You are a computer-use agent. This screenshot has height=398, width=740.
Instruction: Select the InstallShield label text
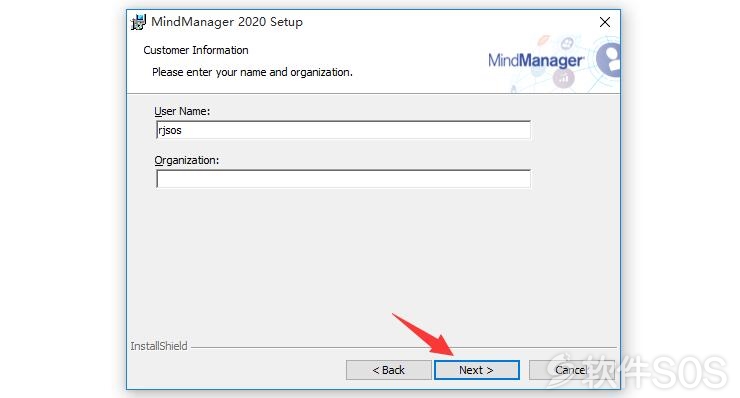159,346
